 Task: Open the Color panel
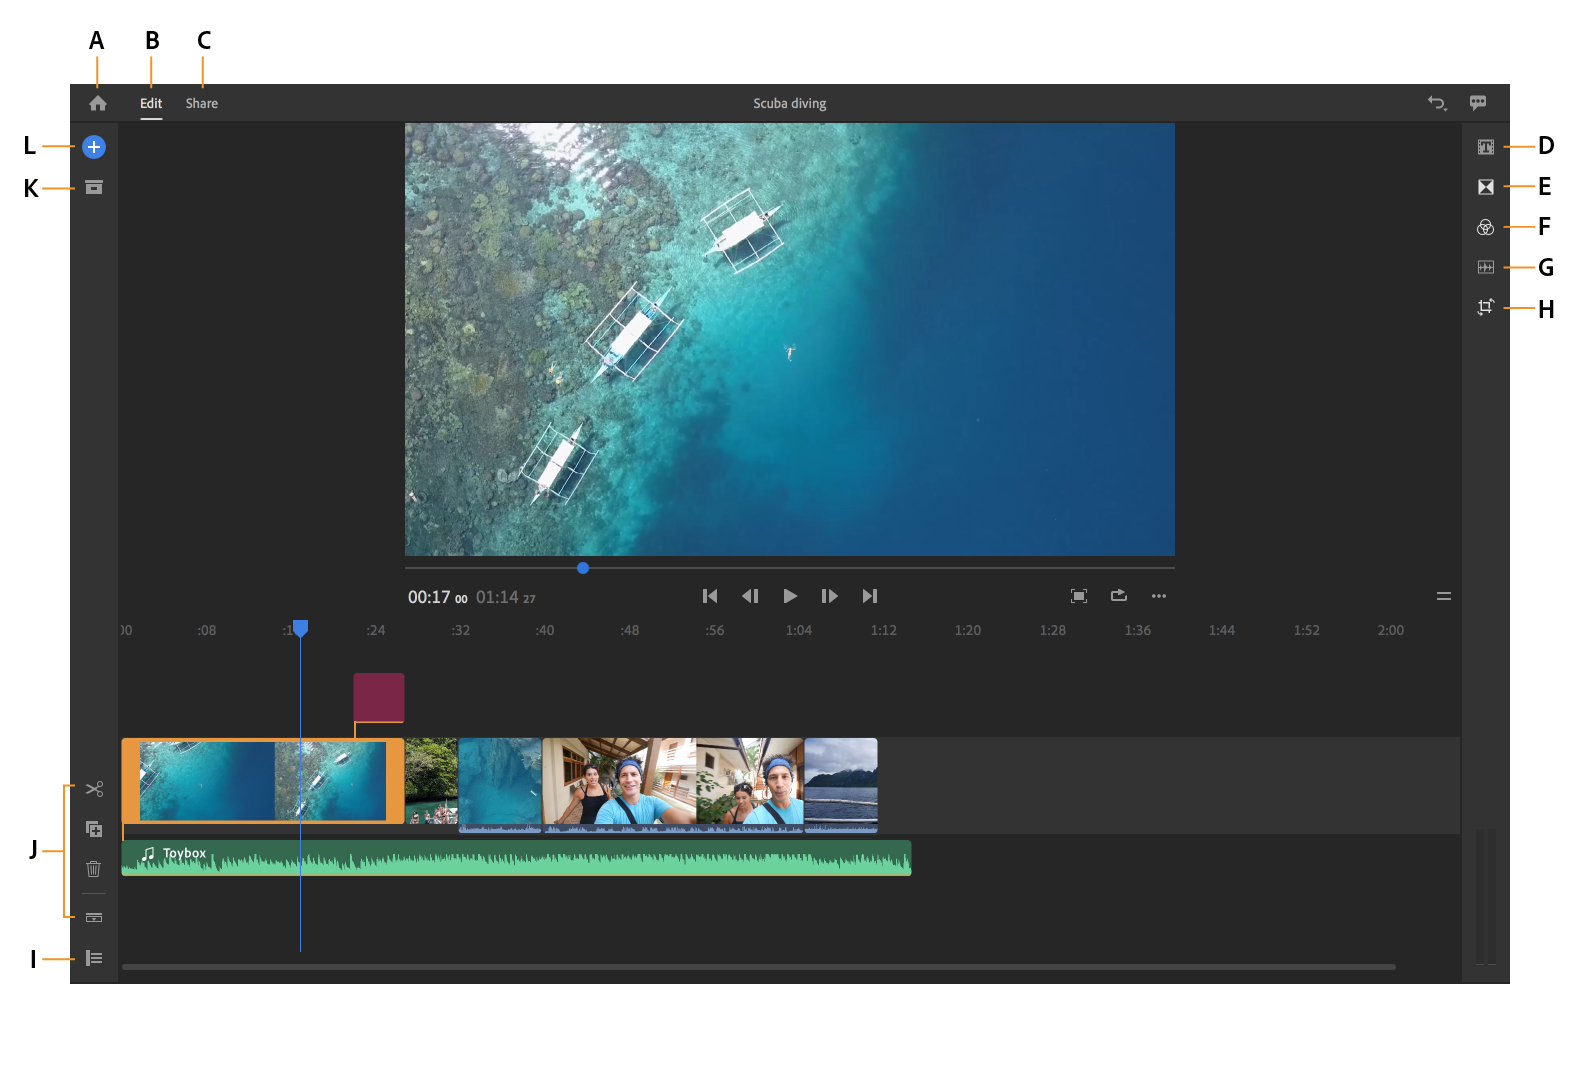point(1486,227)
